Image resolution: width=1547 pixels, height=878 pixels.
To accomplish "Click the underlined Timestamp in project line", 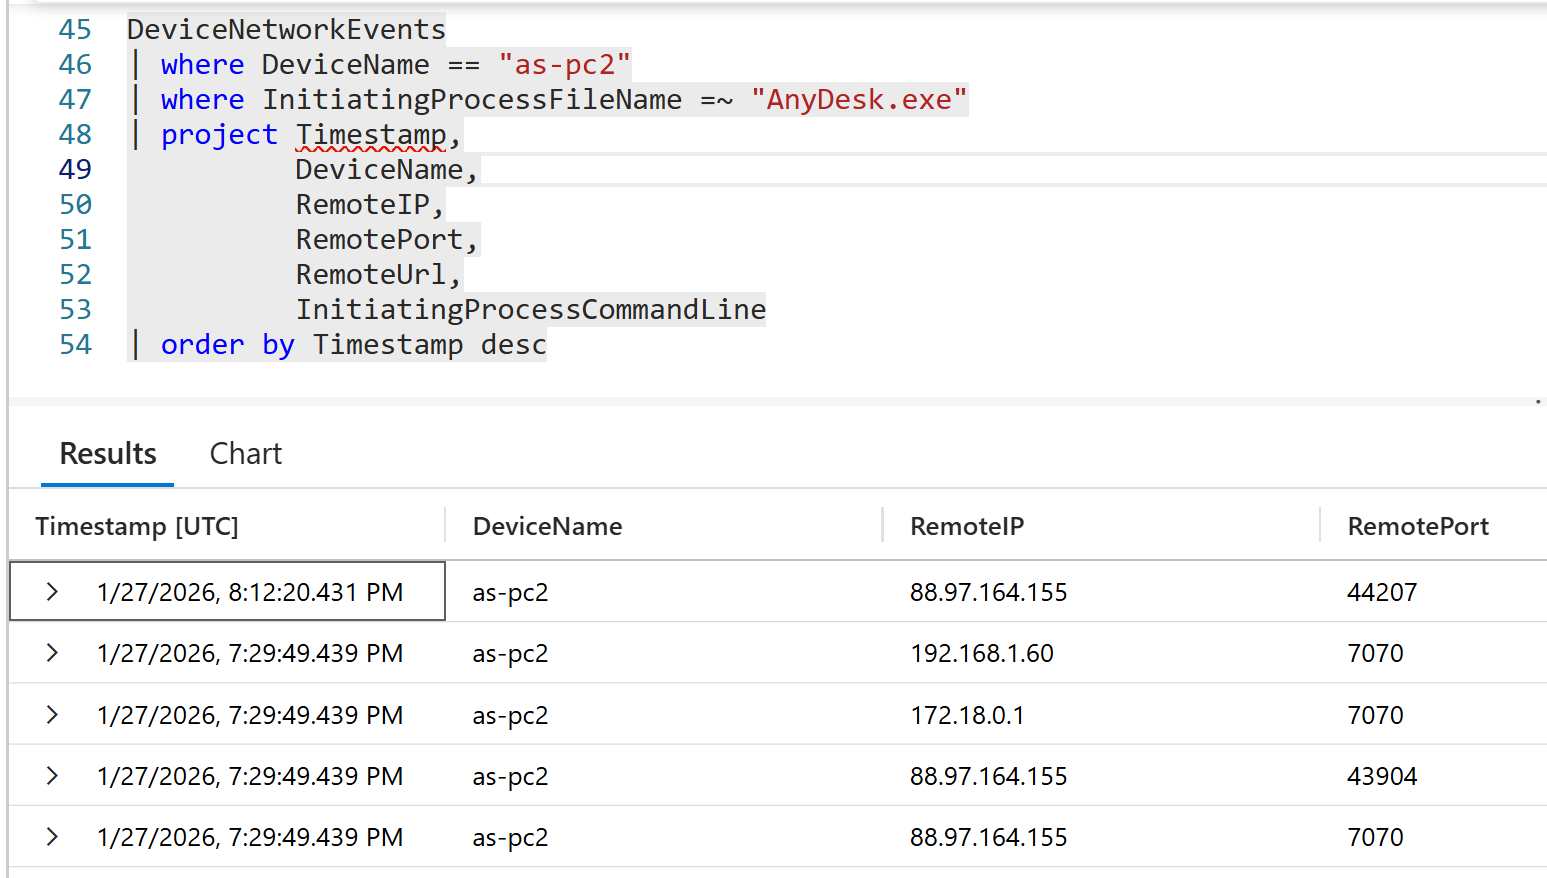I will pos(371,135).
